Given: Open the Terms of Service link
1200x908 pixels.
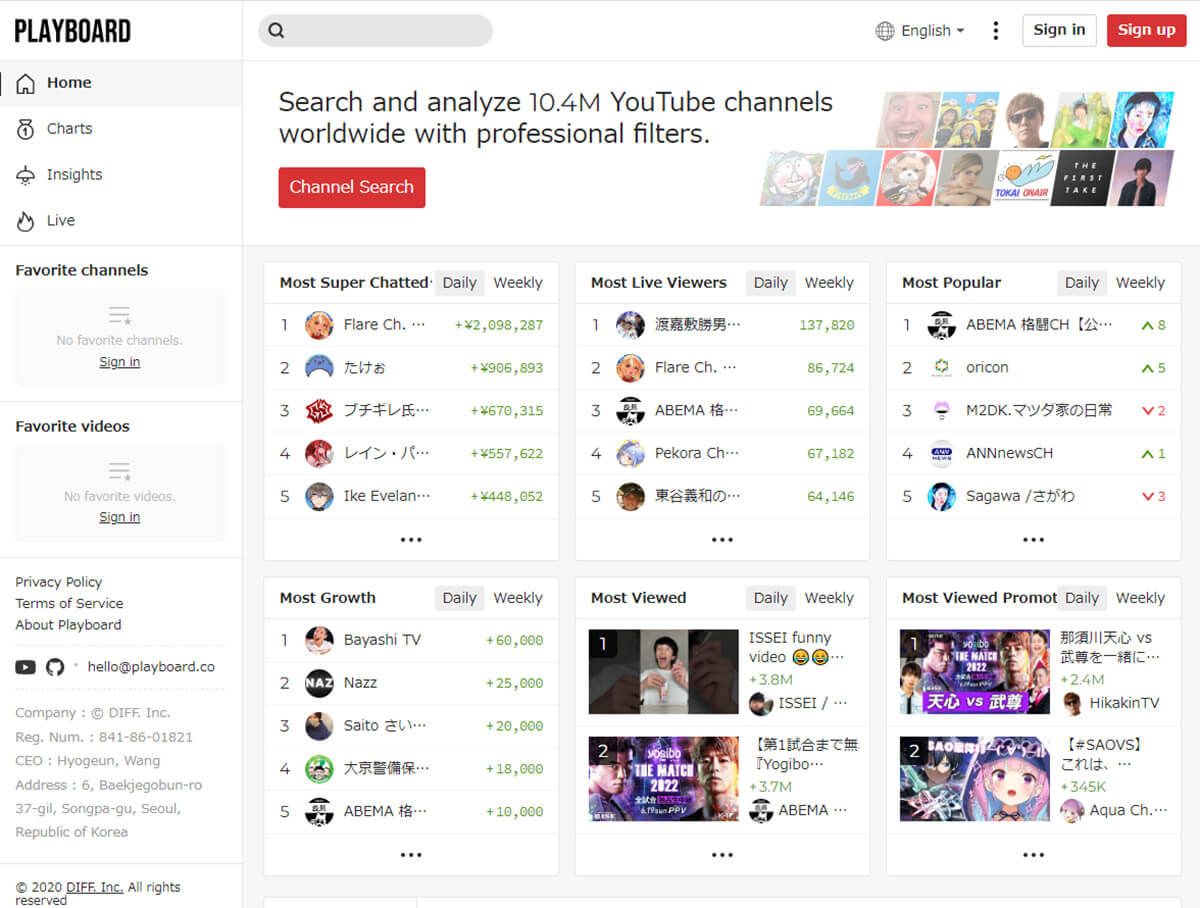Looking at the screenshot, I should 69,603.
